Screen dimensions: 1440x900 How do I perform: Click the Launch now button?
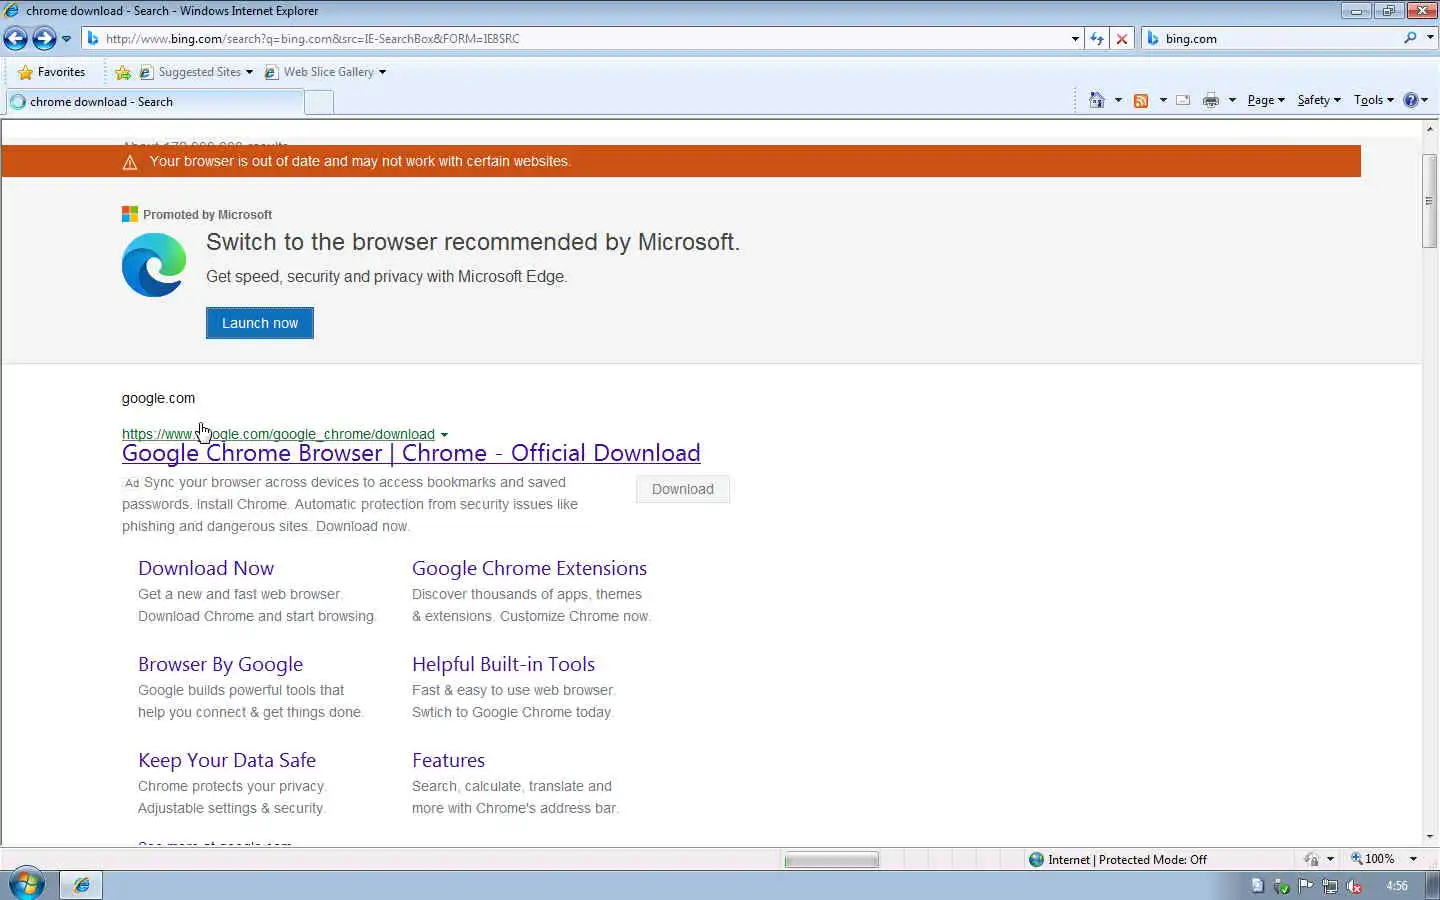point(260,323)
